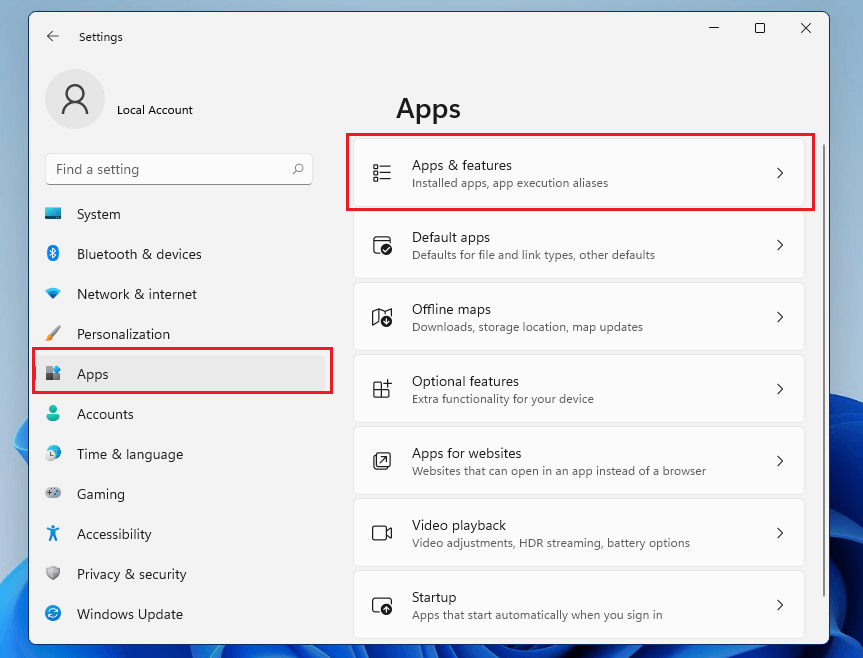Screen dimensions: 863x658
Task: Click the Default apps checkmark icon
Action: pos(381,245)
